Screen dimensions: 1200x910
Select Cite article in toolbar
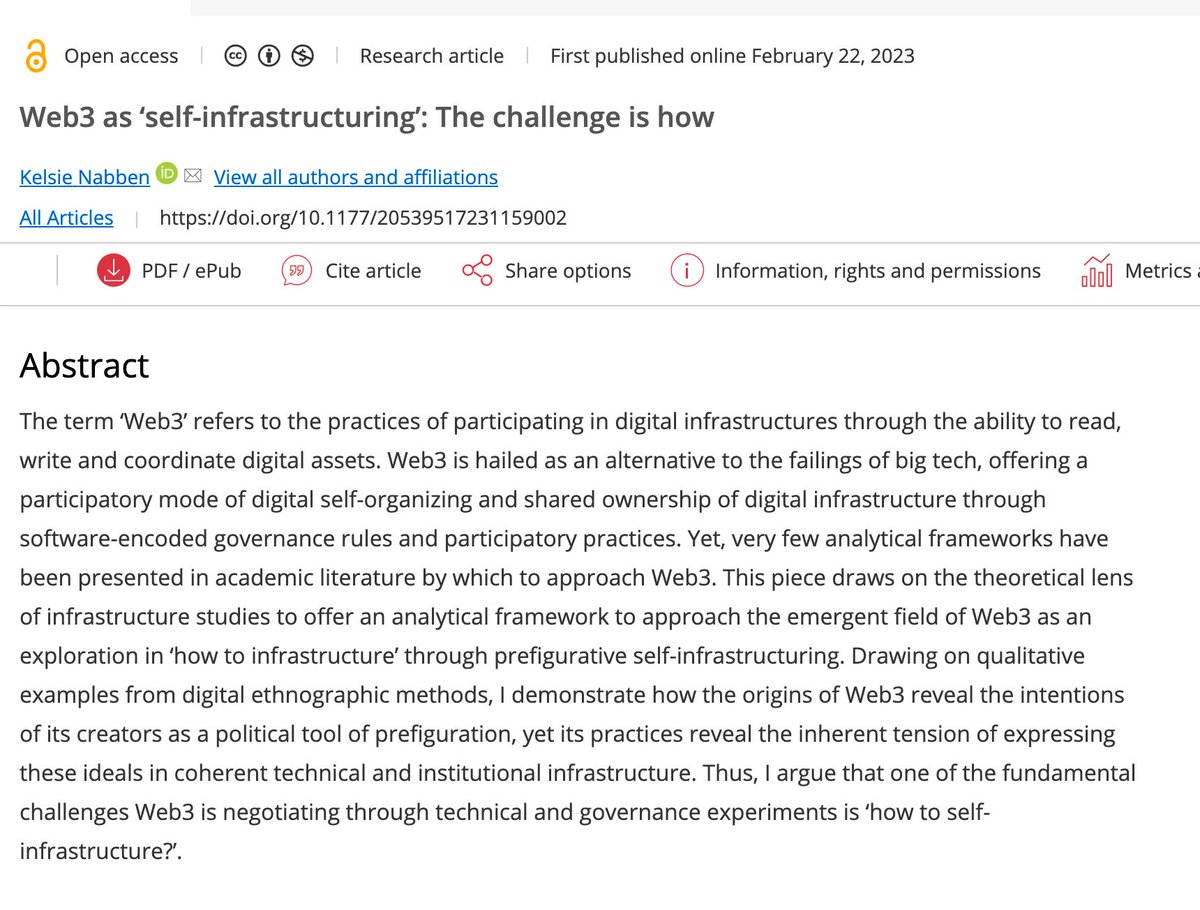373,270
